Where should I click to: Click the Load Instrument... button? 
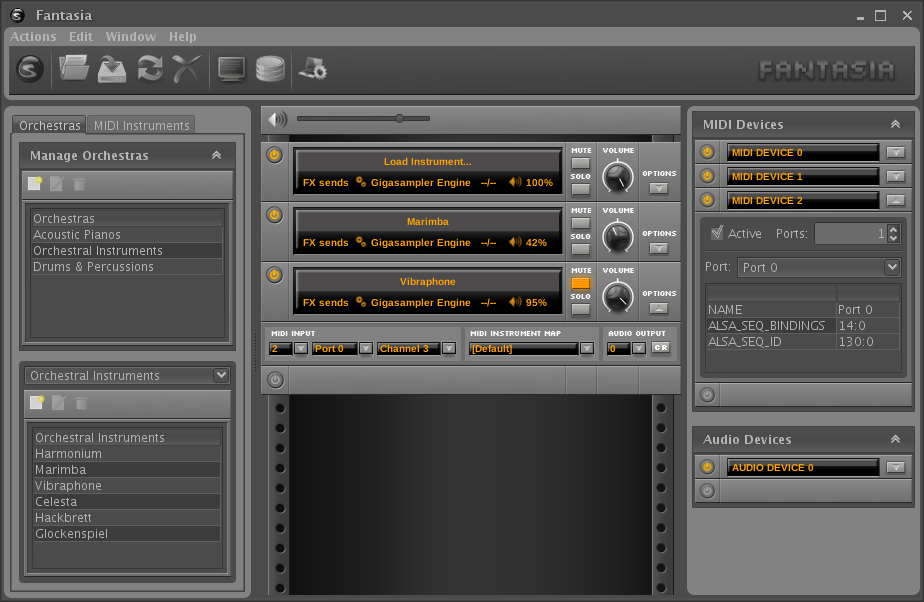(x=427, y=162)
